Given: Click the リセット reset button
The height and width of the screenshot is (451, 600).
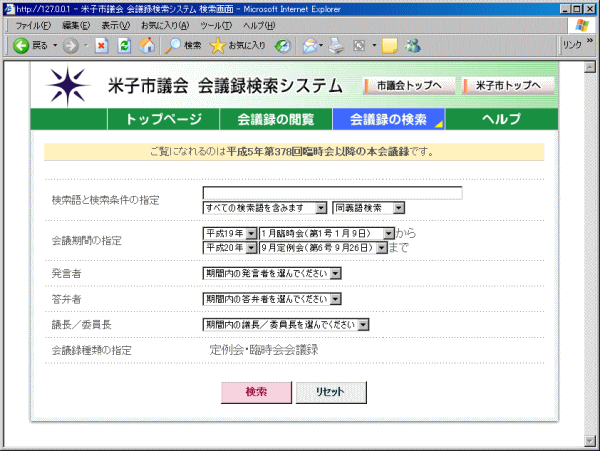Looking at the screenshot, I should 331,392.
